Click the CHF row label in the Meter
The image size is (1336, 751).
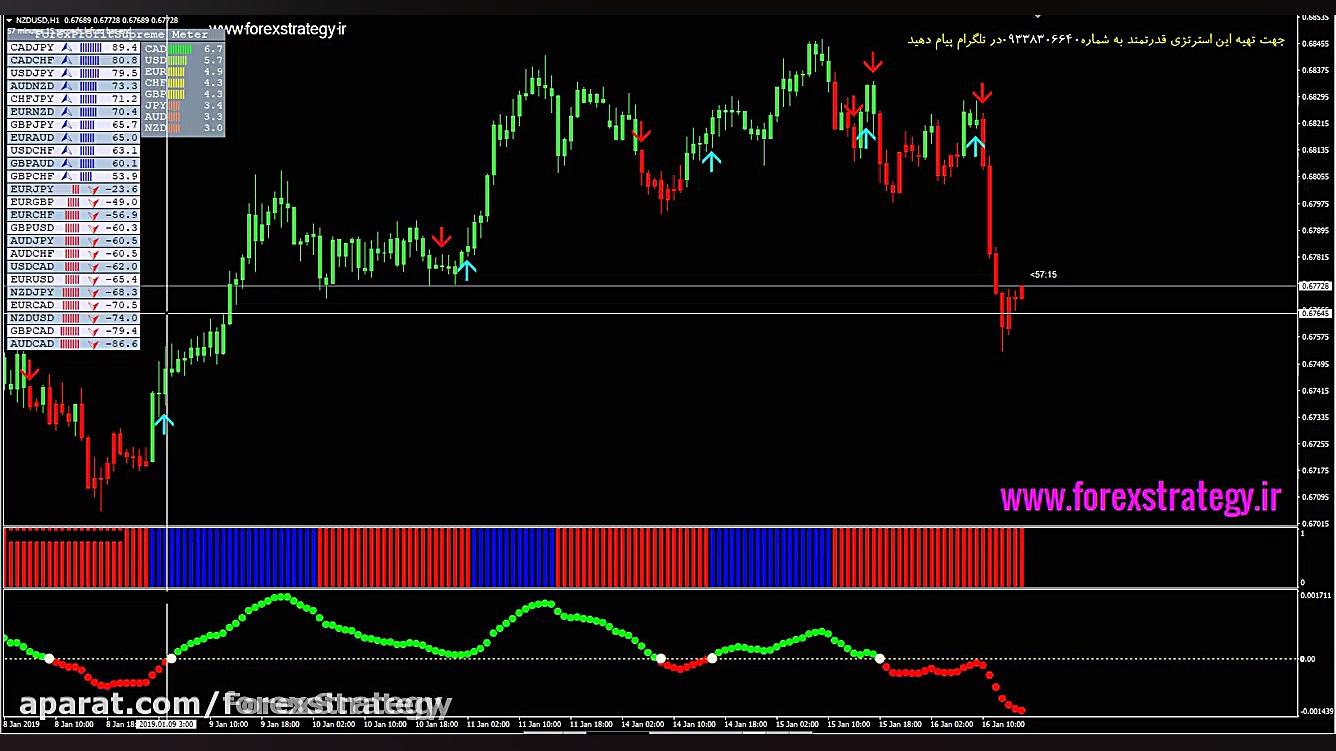coord(156,83)
